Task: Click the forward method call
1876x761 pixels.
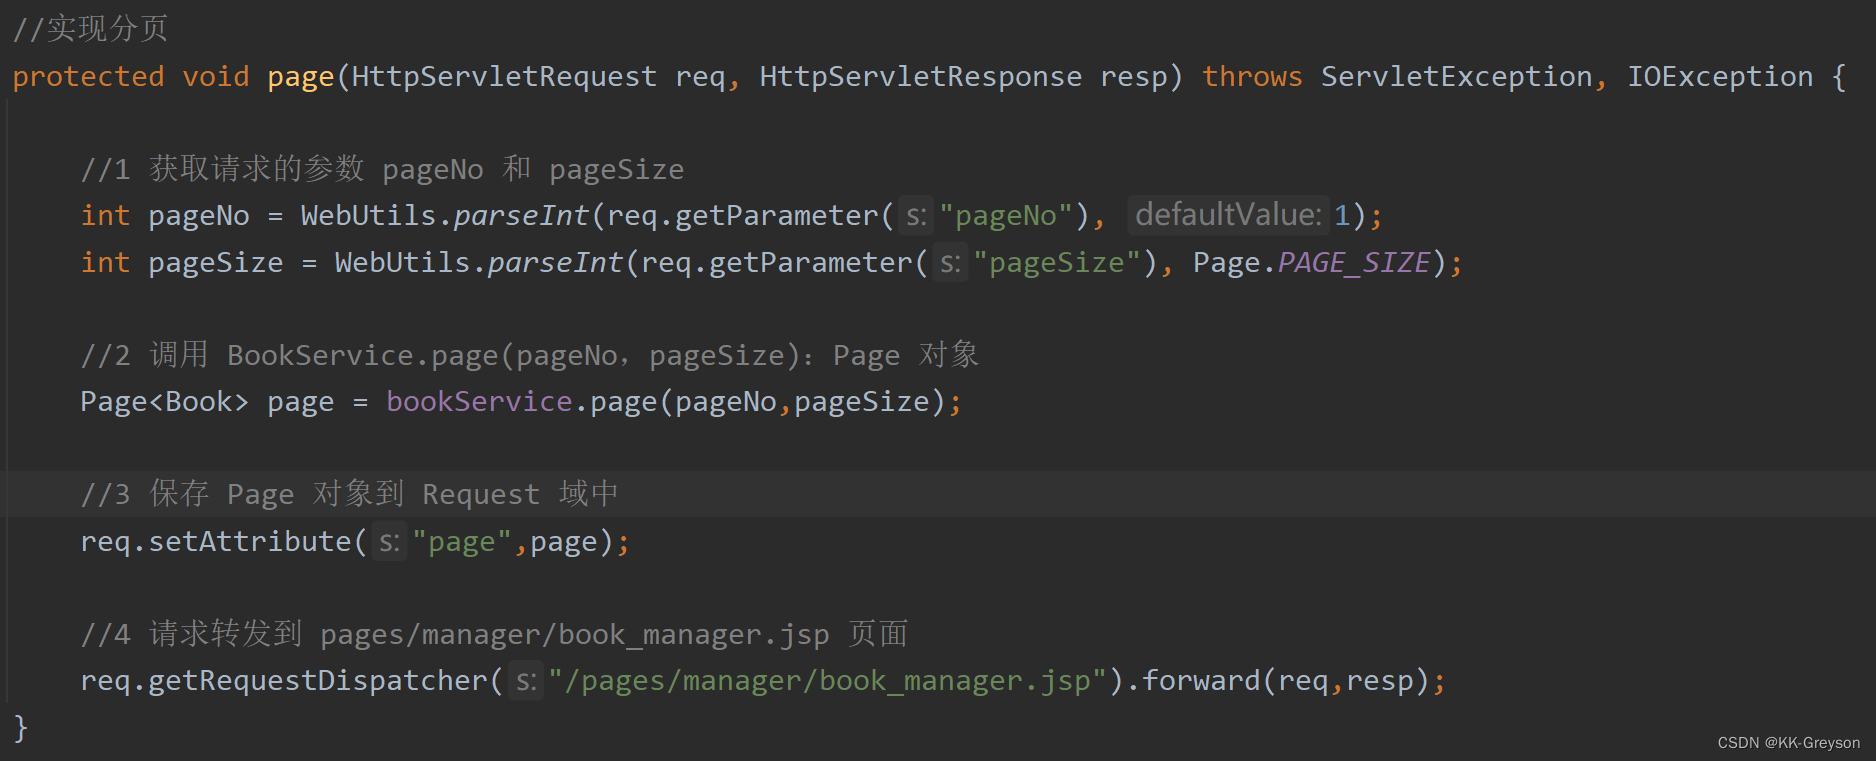Action: [1201, 681]
